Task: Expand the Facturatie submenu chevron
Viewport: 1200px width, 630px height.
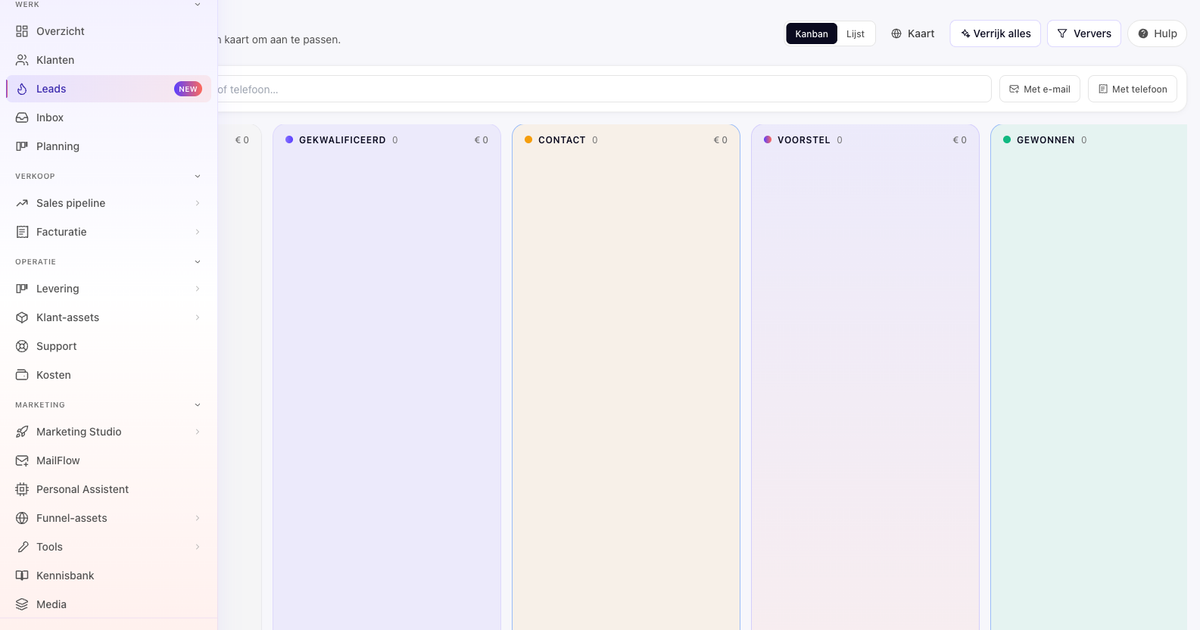Action: pos(197,232)
